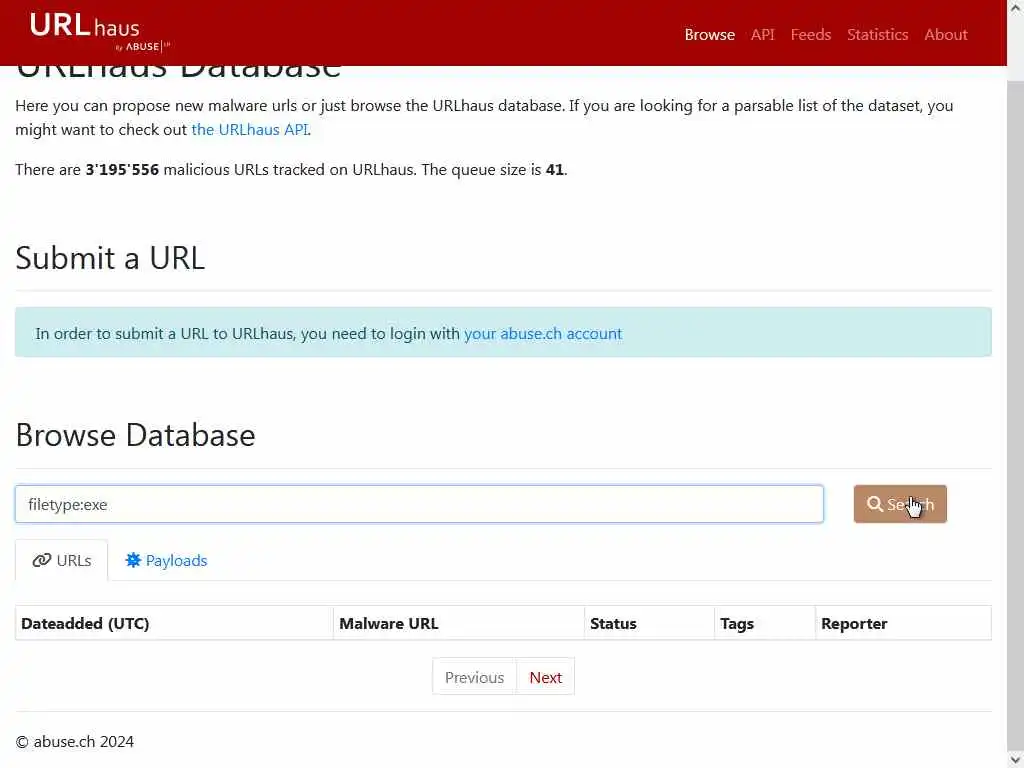Go to the Next results page
The image size is (1024, 768).
point(545,677)
